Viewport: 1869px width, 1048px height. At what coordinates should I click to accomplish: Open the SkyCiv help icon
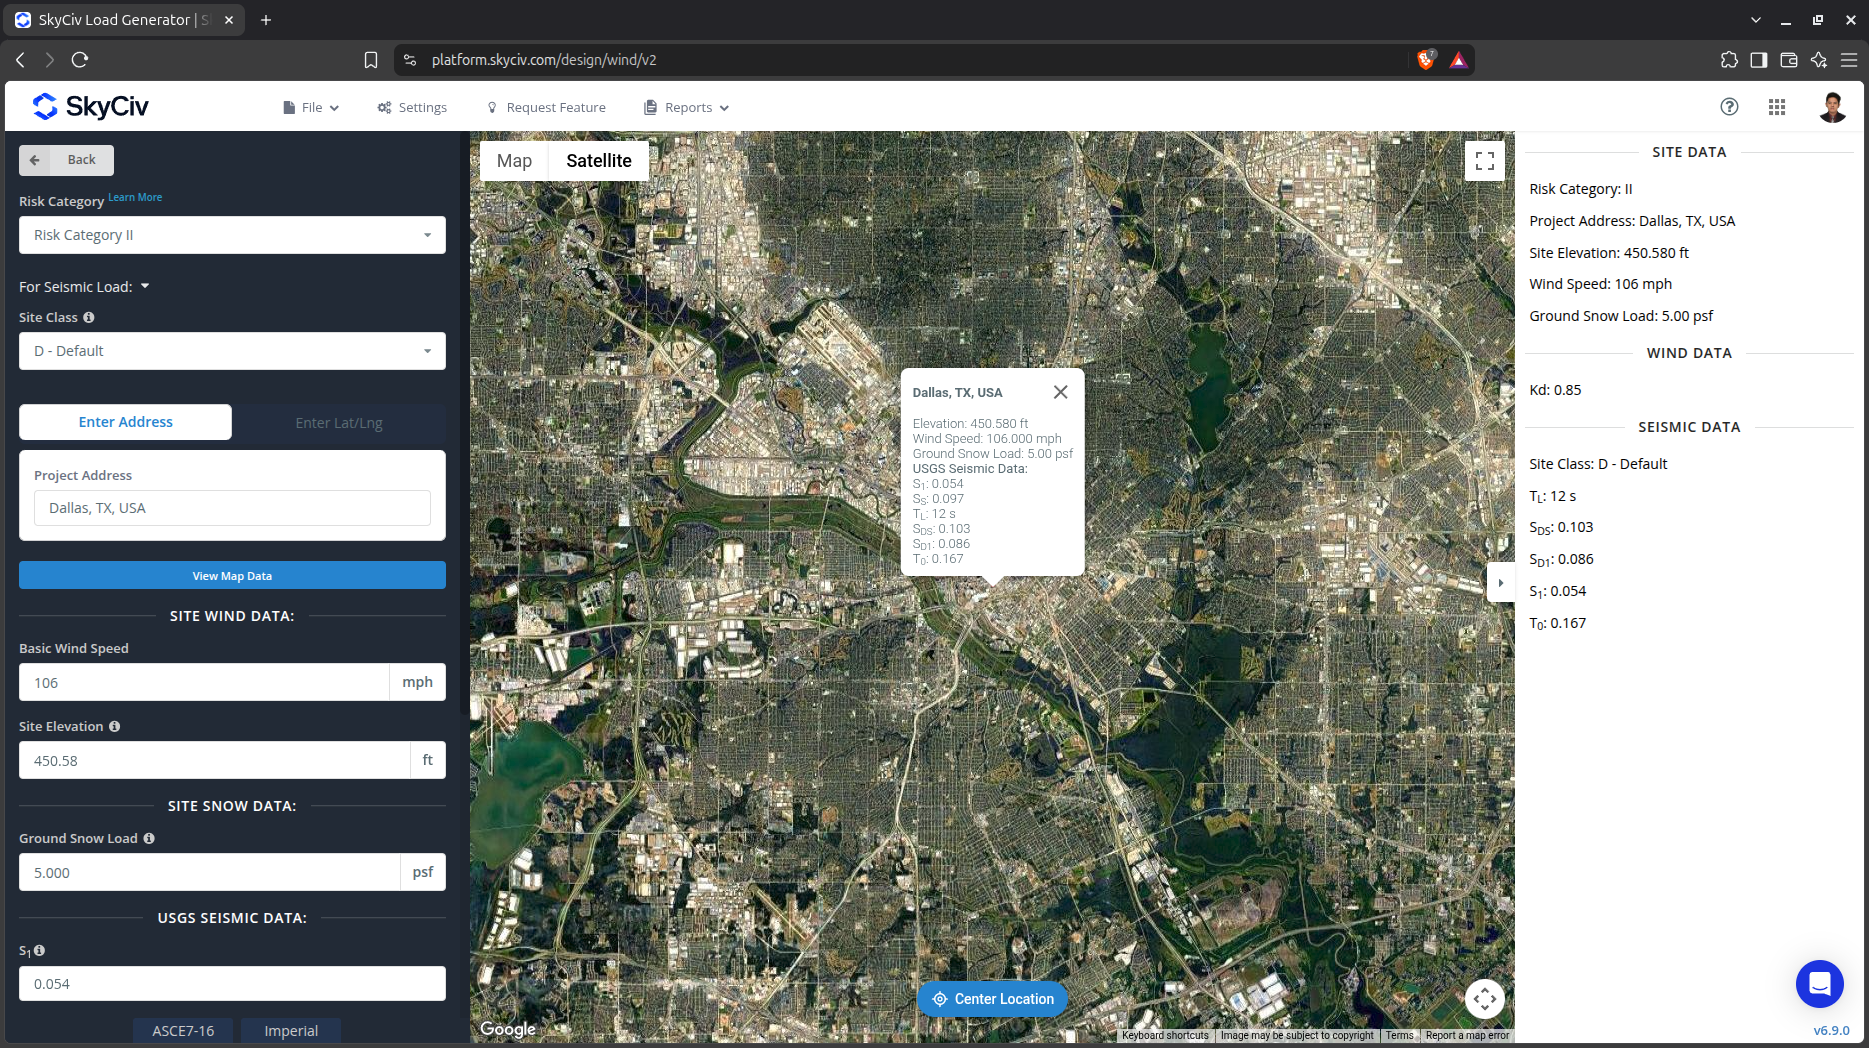click(x=1729, y=107)
